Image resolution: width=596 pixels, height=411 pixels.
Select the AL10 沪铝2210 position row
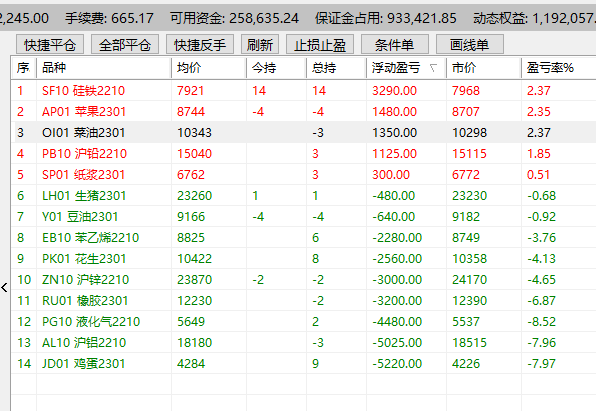pos(303,343)
